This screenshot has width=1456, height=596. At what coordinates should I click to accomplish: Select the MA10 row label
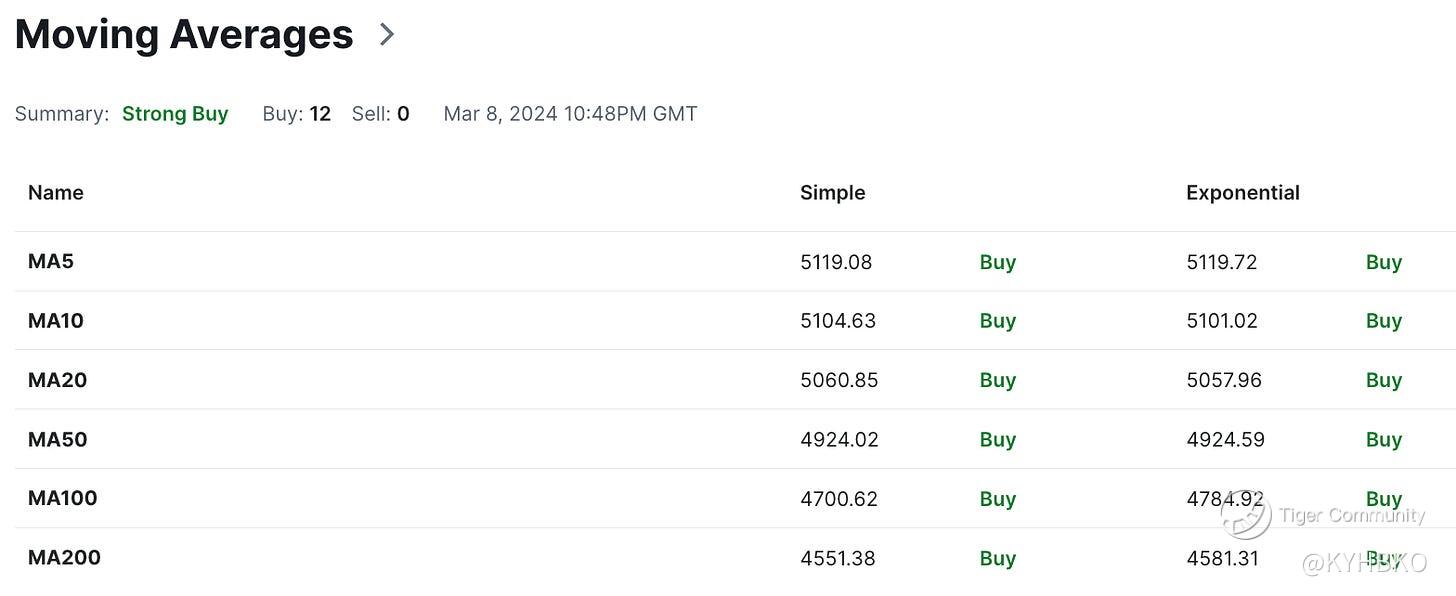pos(56,321)
